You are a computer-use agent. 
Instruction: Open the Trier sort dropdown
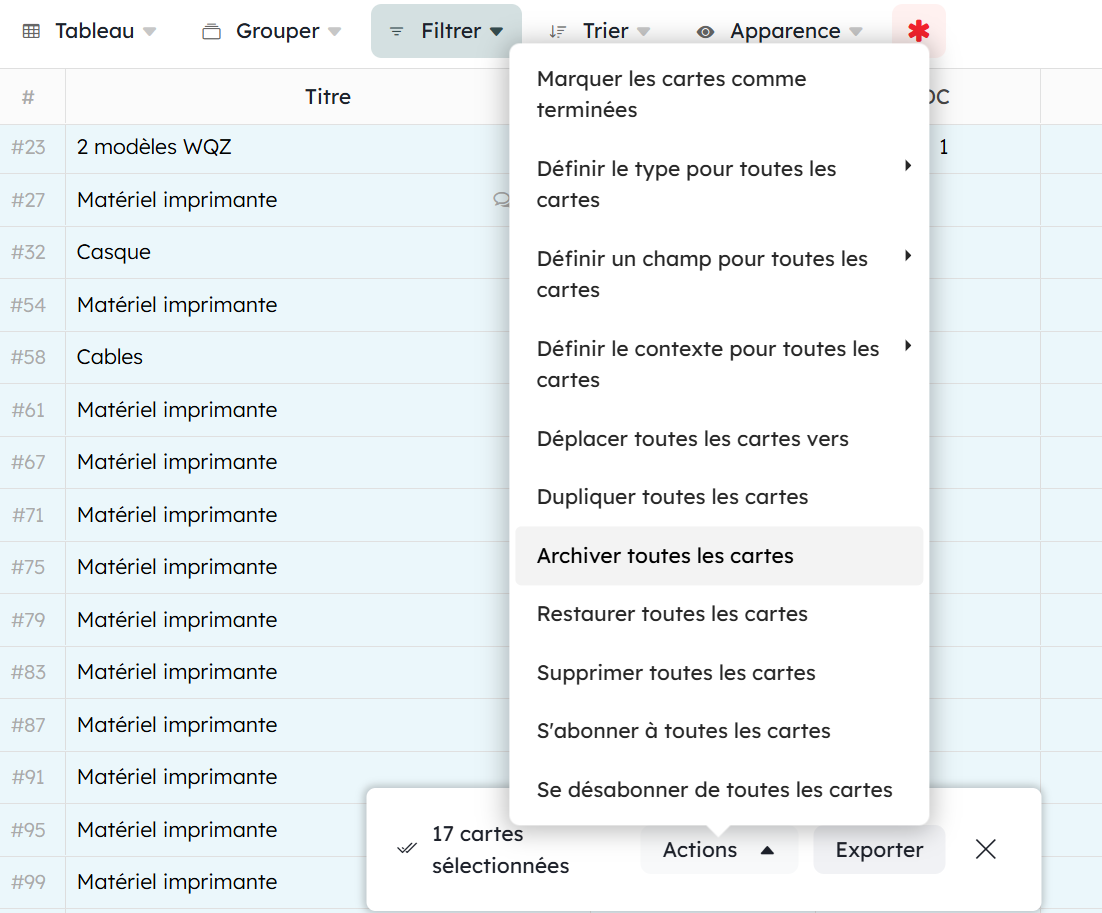(x=601, y=31)
